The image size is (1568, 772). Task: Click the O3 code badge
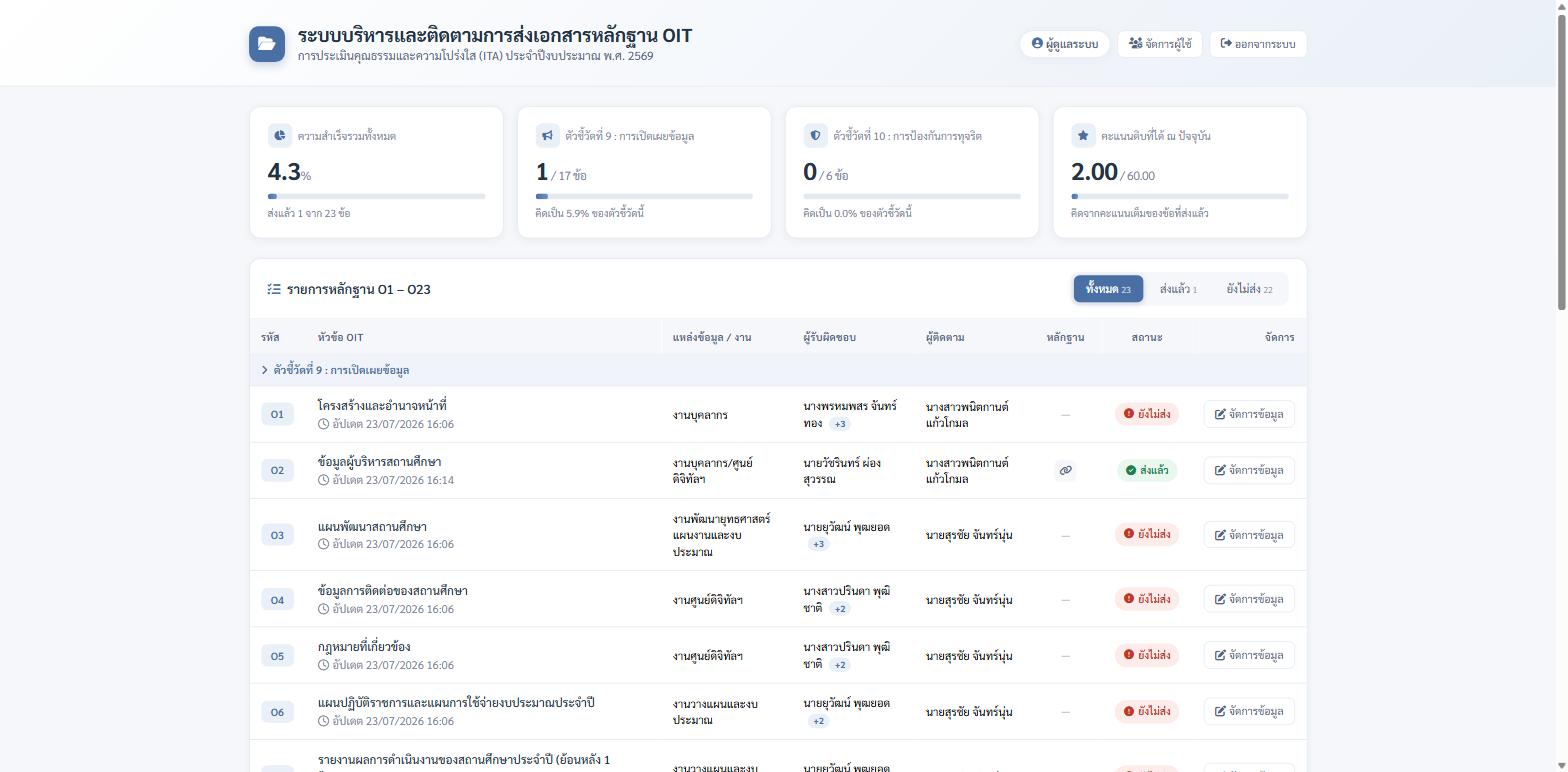277,535
